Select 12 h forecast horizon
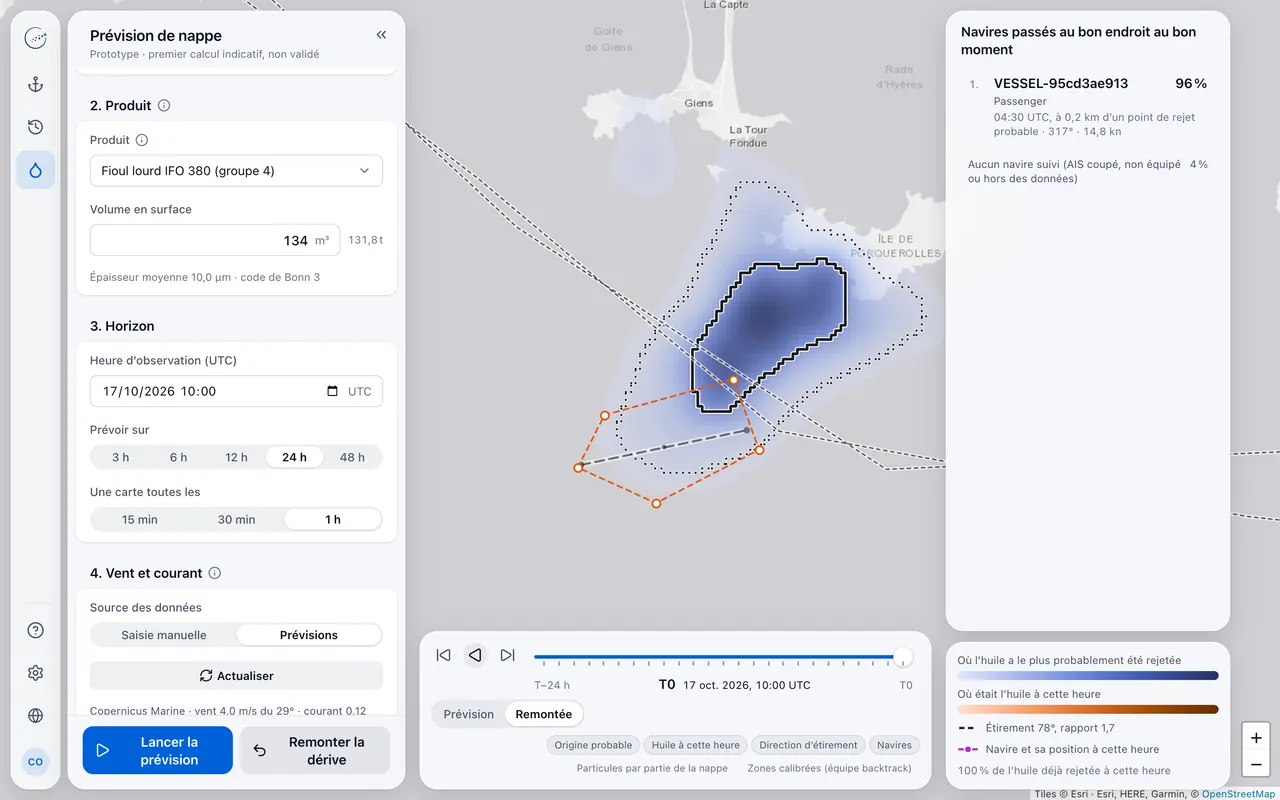 [236, 457]
